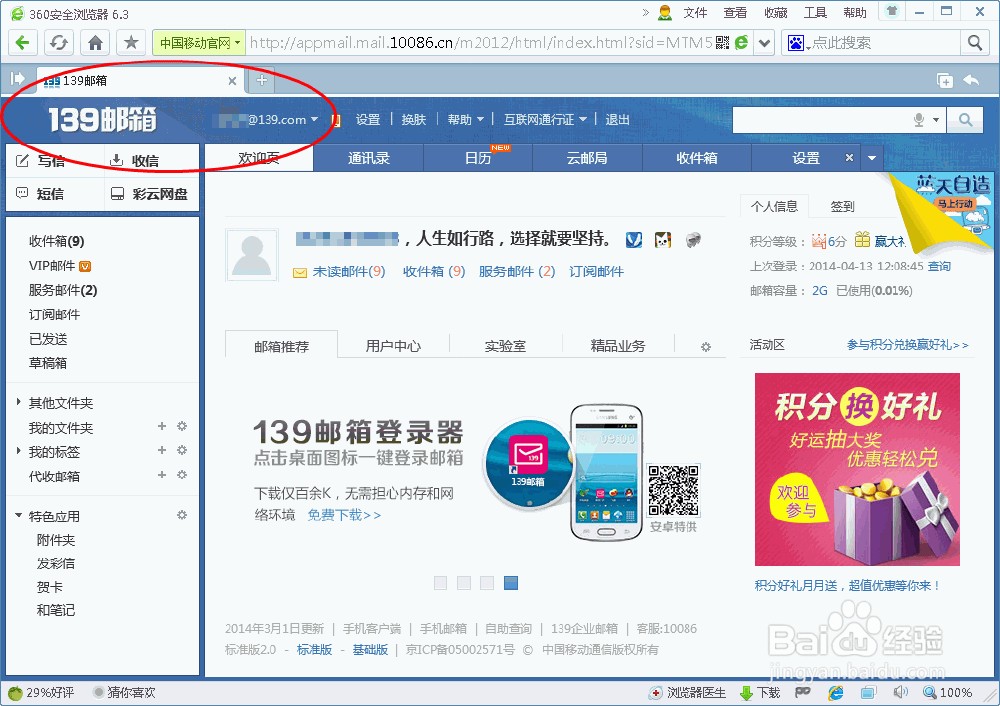1000x706 pixels.
Task: Click the 退出 logout link
Action: 617,119
